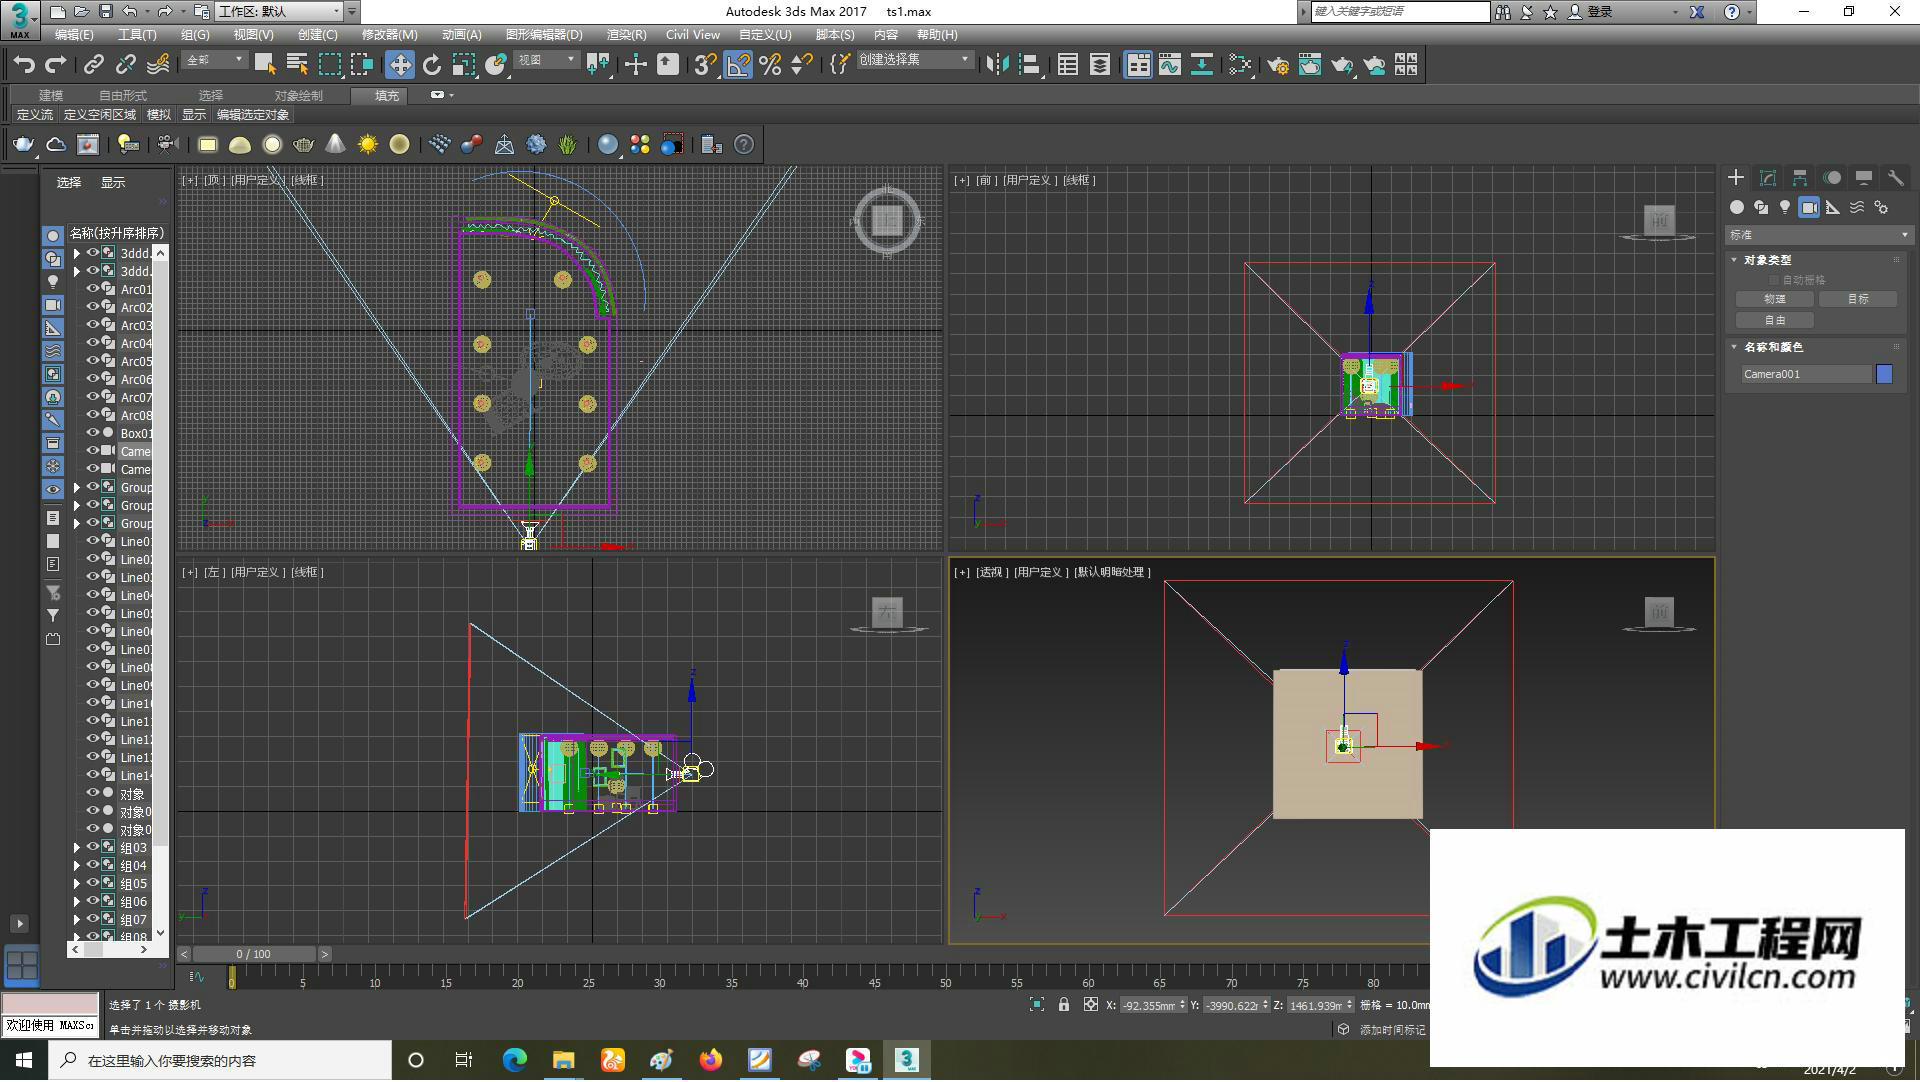Image resolution: width=1920 pixels, height=1082 pixels.
Task: Click the 0 / 100 time slider
Action: (254, 955)
